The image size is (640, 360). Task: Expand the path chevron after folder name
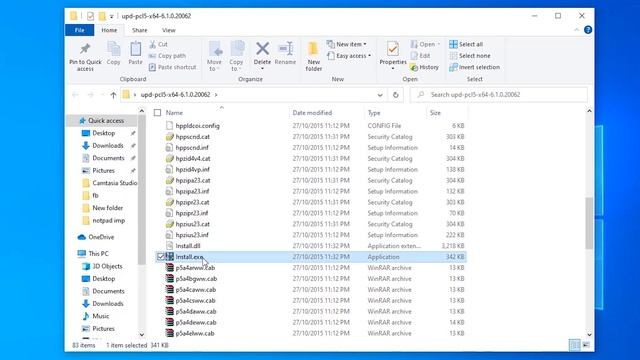[x=216, y=95]
